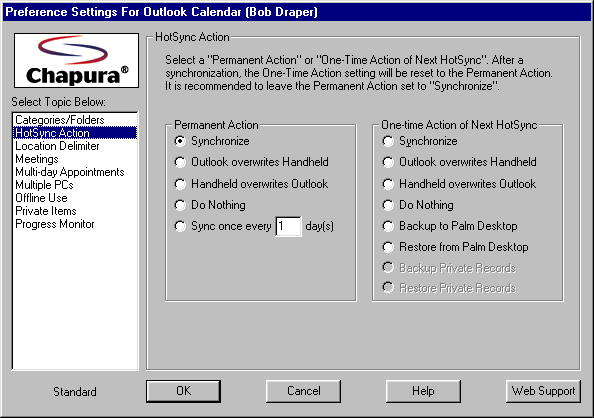Click the Chapura logo image

pos(76,61)
